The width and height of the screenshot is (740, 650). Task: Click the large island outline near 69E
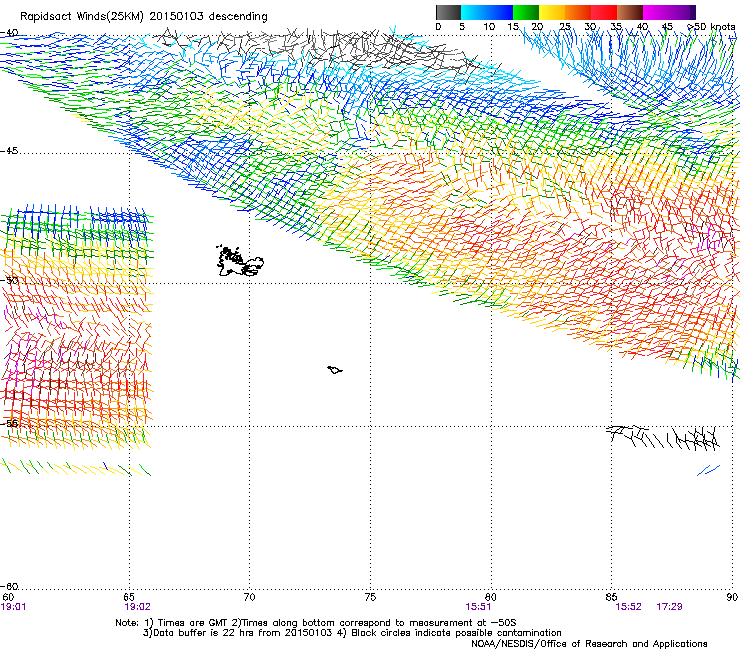[x=240, y=261]
